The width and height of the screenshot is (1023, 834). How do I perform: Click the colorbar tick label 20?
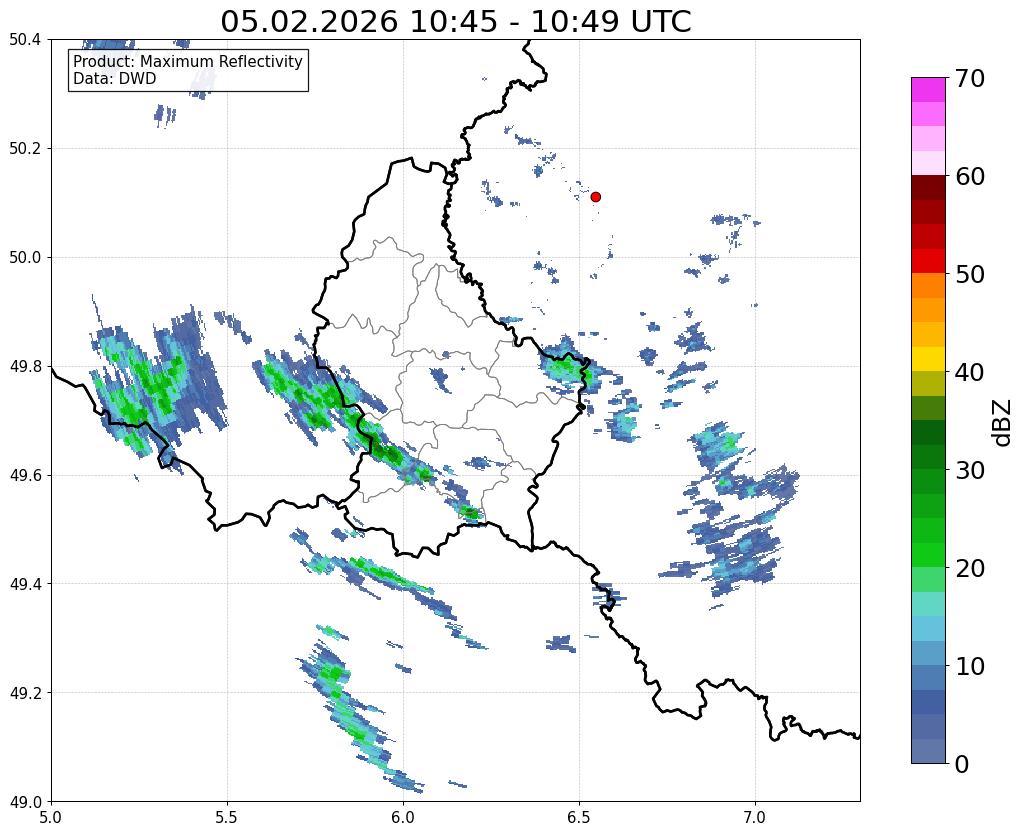pyautogui.click(x=969, y=568)
